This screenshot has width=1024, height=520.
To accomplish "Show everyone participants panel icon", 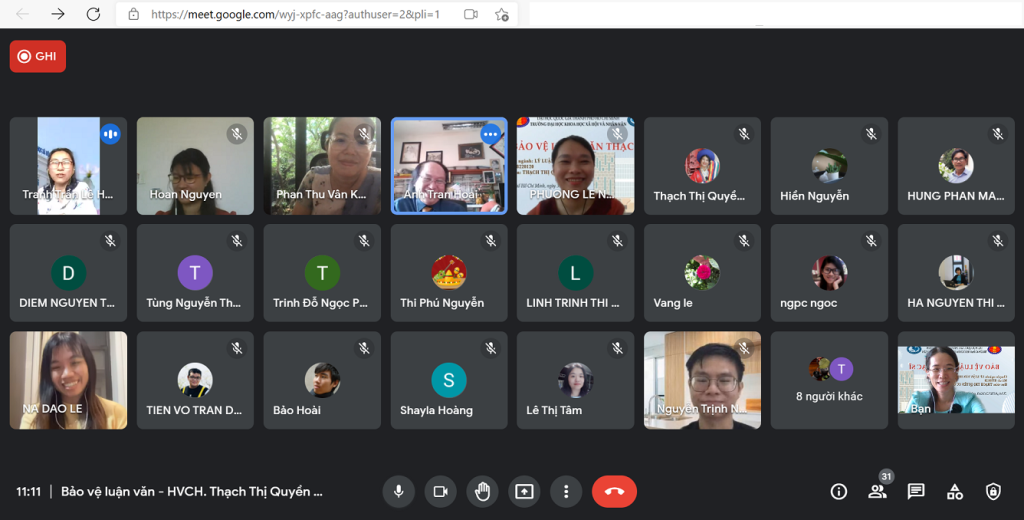I will click(x=877, y=492).
